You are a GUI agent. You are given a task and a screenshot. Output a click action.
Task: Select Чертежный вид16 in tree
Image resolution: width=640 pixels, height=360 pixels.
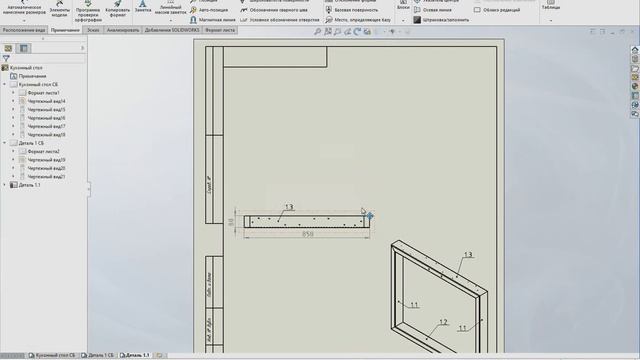click(42, 118)
